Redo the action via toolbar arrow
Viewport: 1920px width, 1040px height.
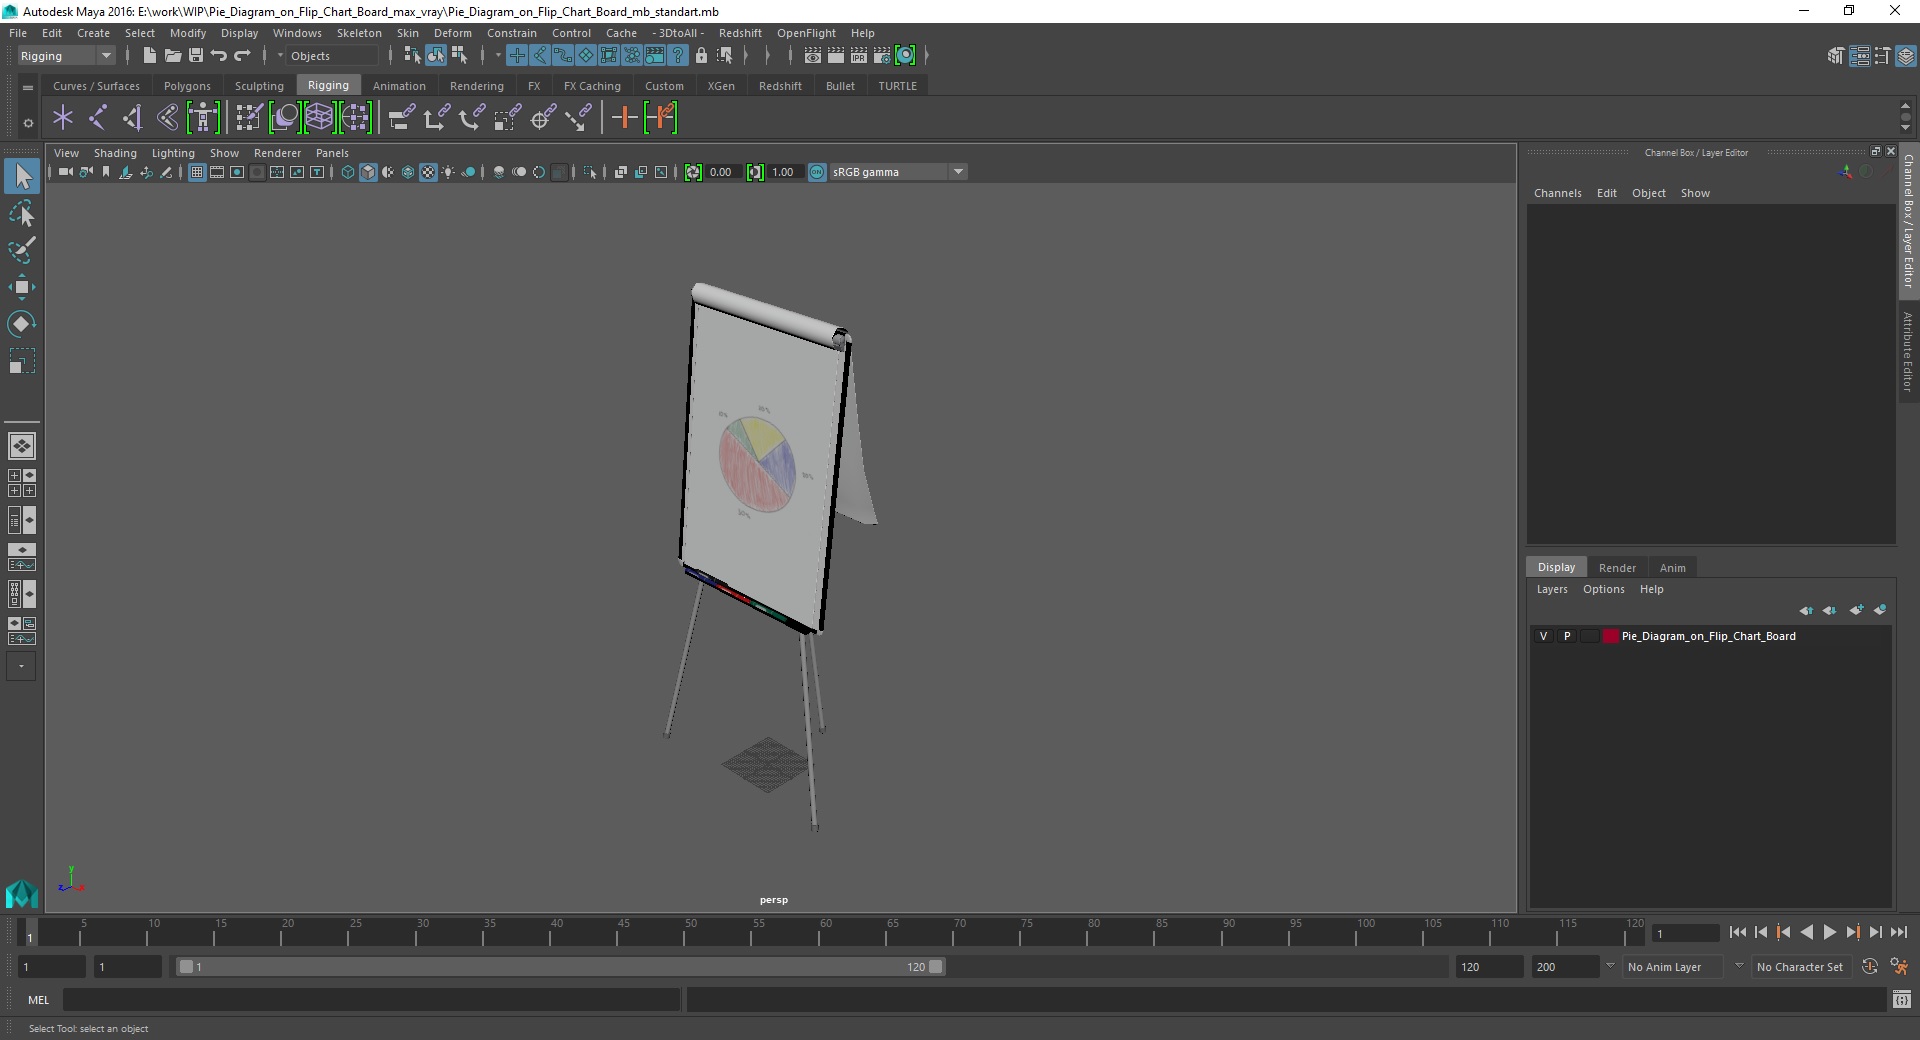coord(242,56)
